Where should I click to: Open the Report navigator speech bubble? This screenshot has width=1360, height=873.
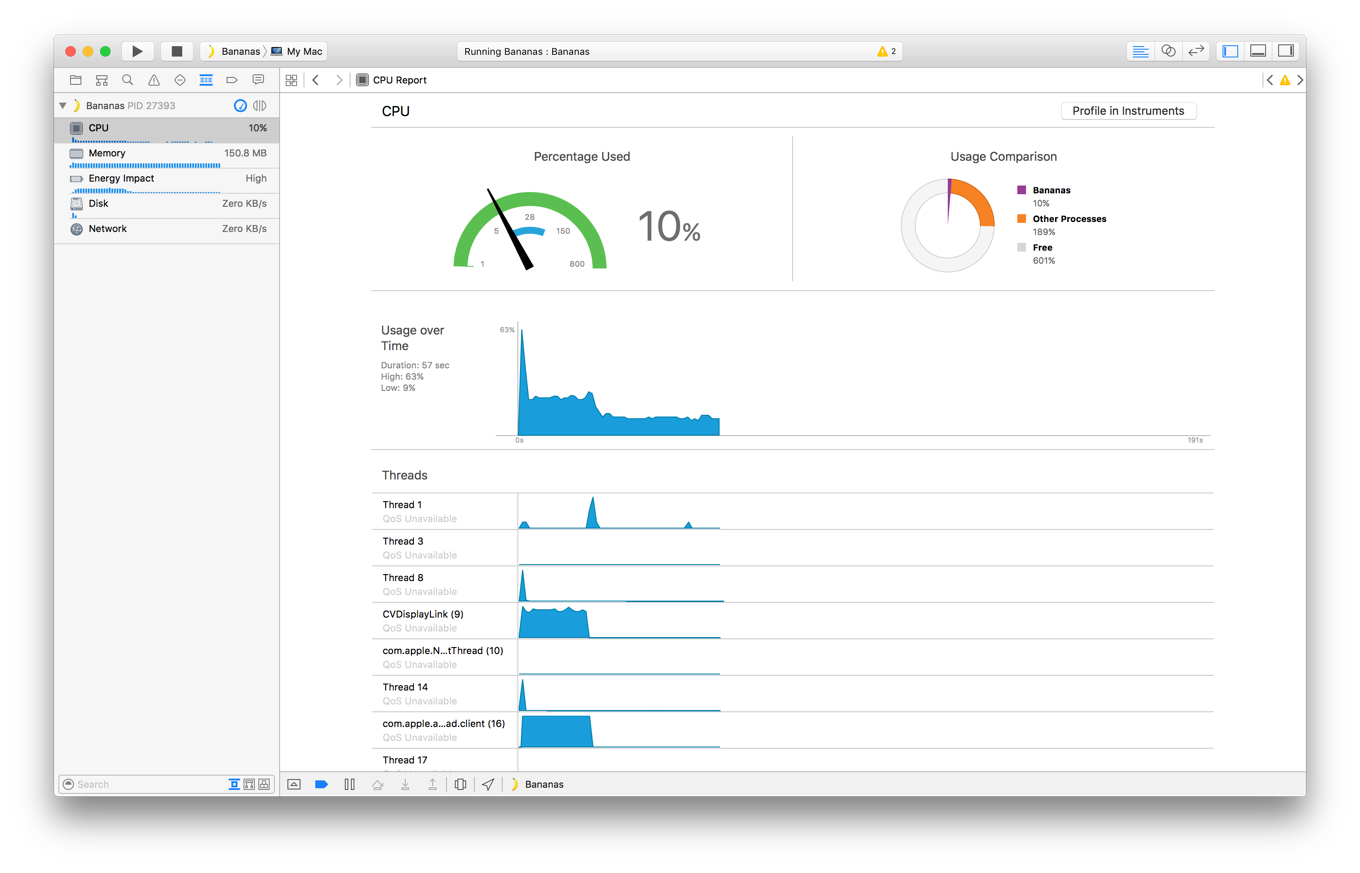257,80
